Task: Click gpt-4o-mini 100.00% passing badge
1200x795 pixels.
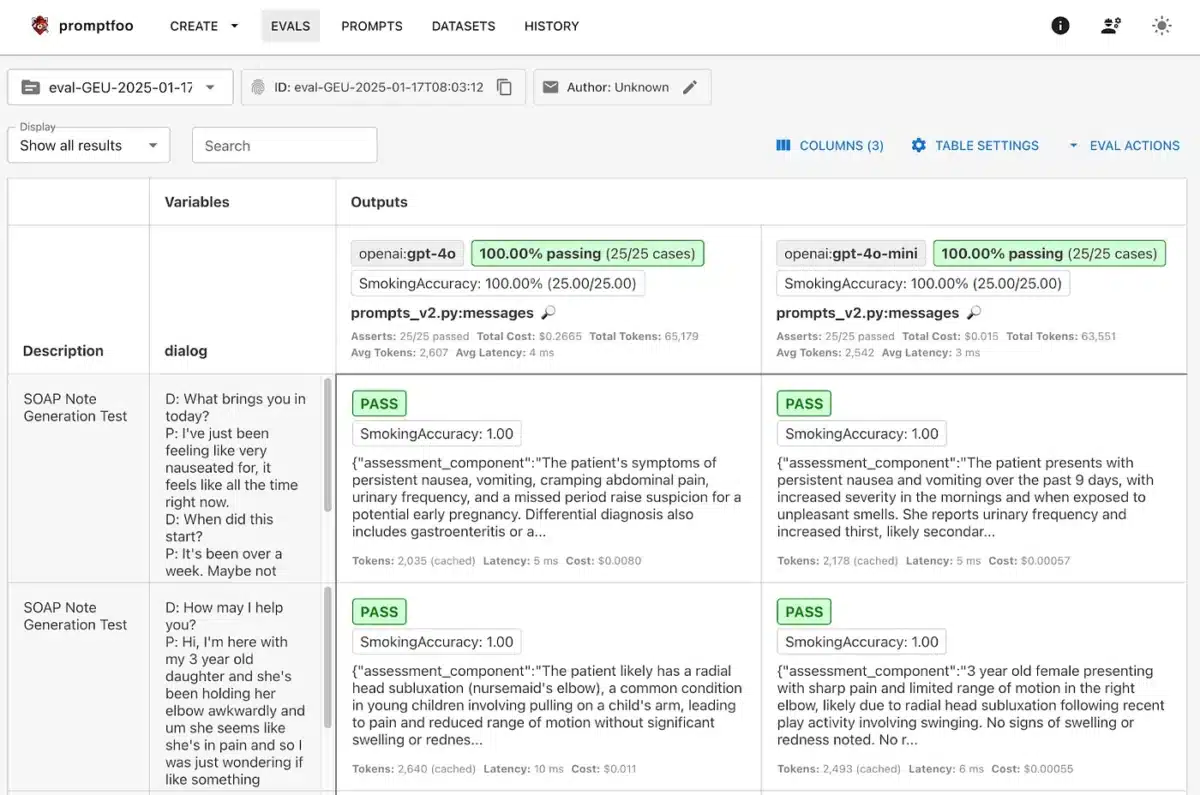Action: 1050,253
